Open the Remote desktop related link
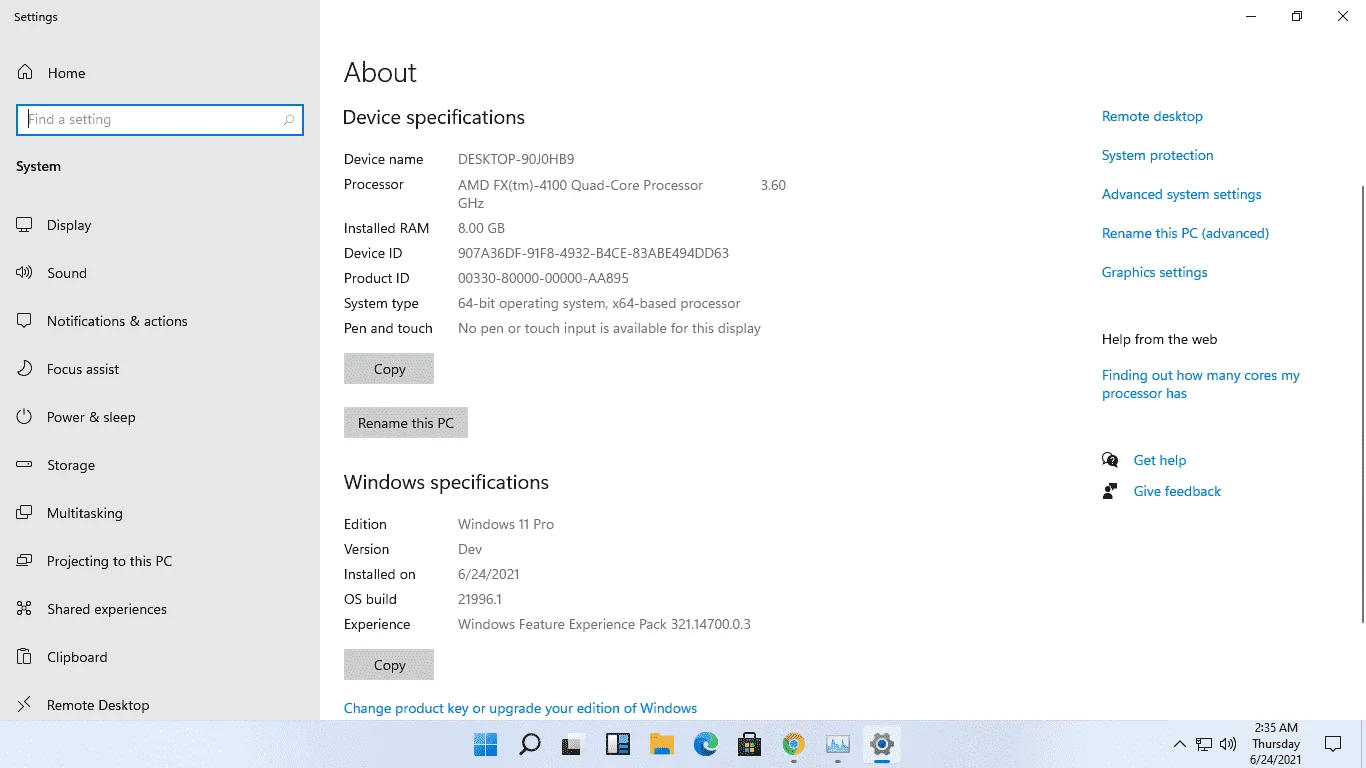 coord(1152,116)
